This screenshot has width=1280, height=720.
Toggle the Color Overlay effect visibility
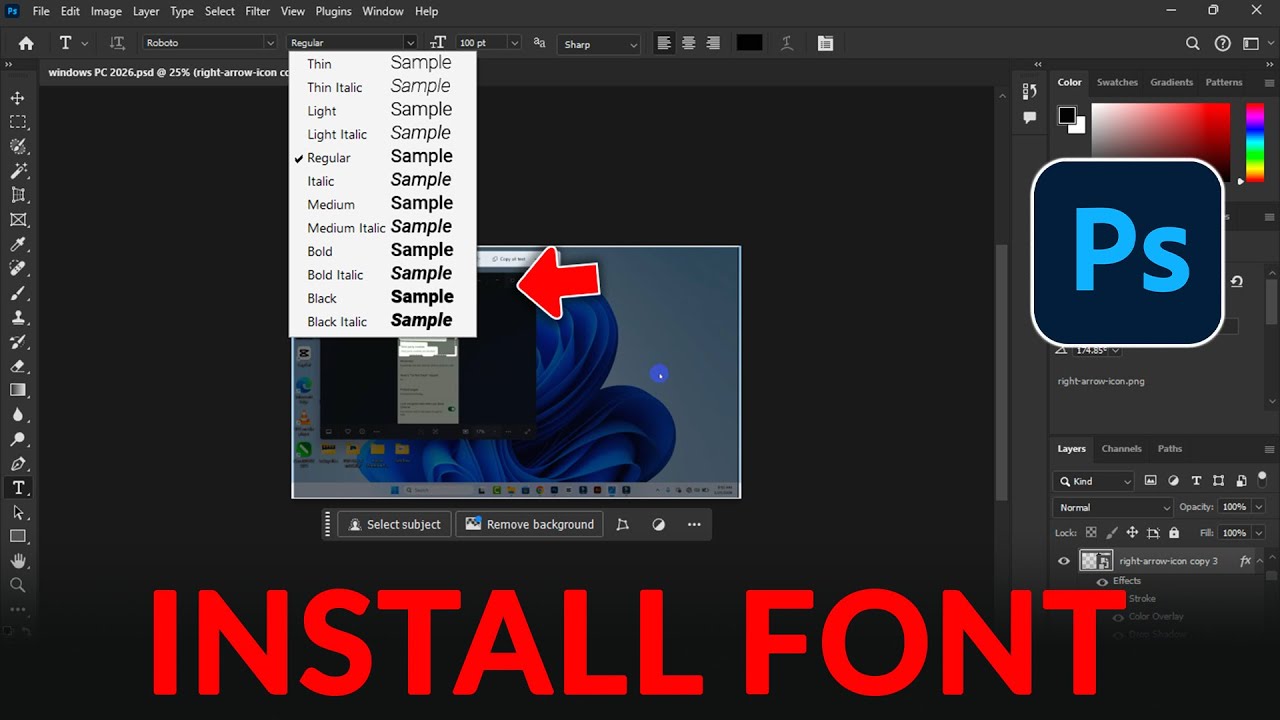pyautogui.click(x=1118, y=617)
